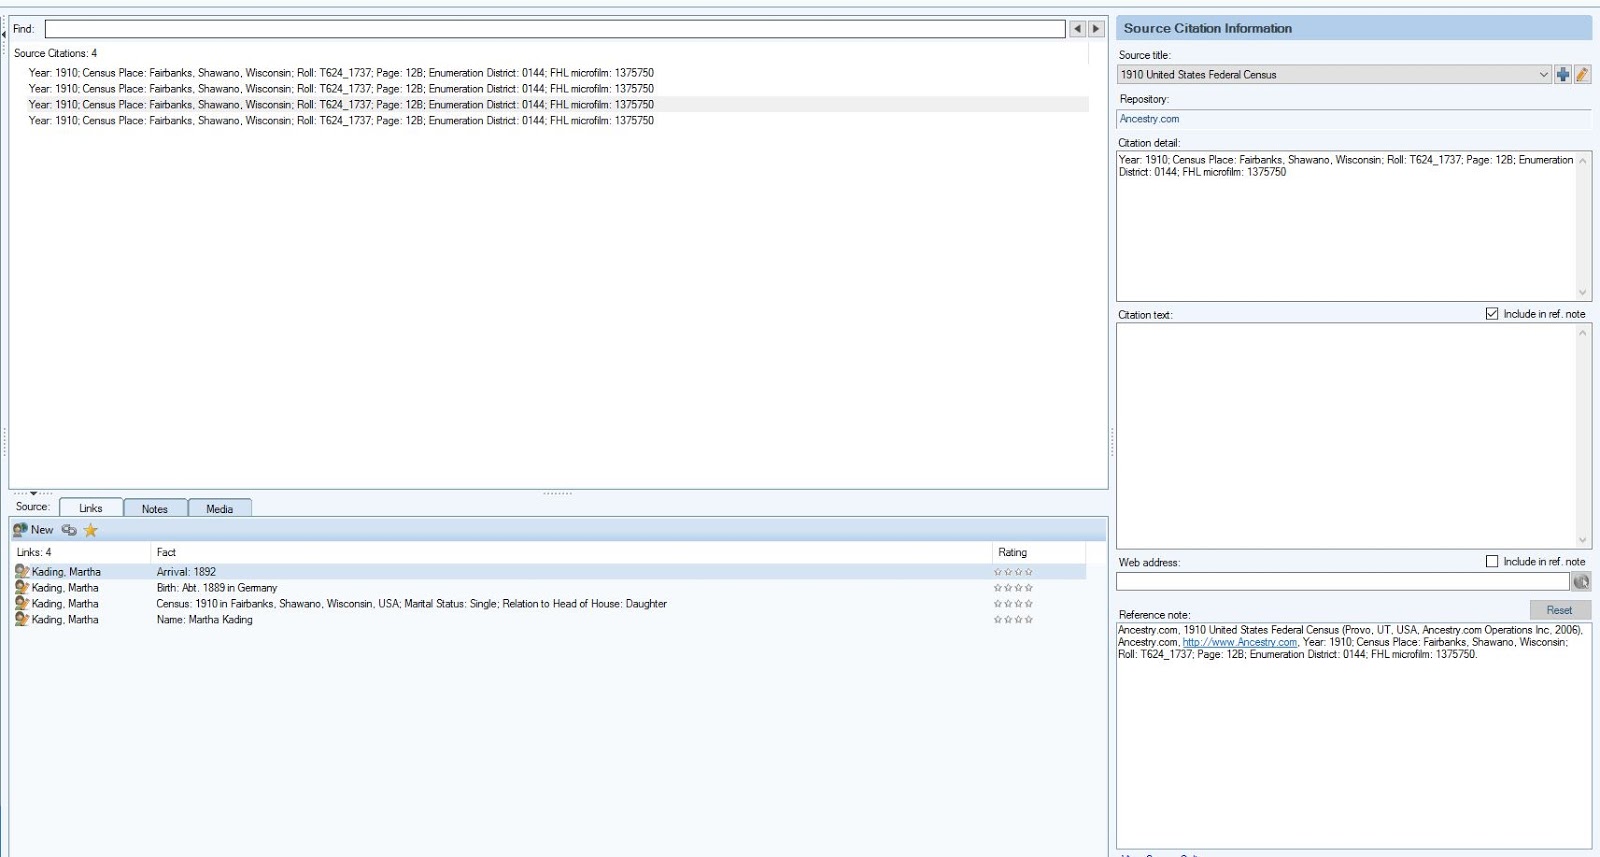Open the http://www.Ancestry.com link in reference note
Image resolution: width=1600 pixels, height=857 pixels.
(1240, 642)
